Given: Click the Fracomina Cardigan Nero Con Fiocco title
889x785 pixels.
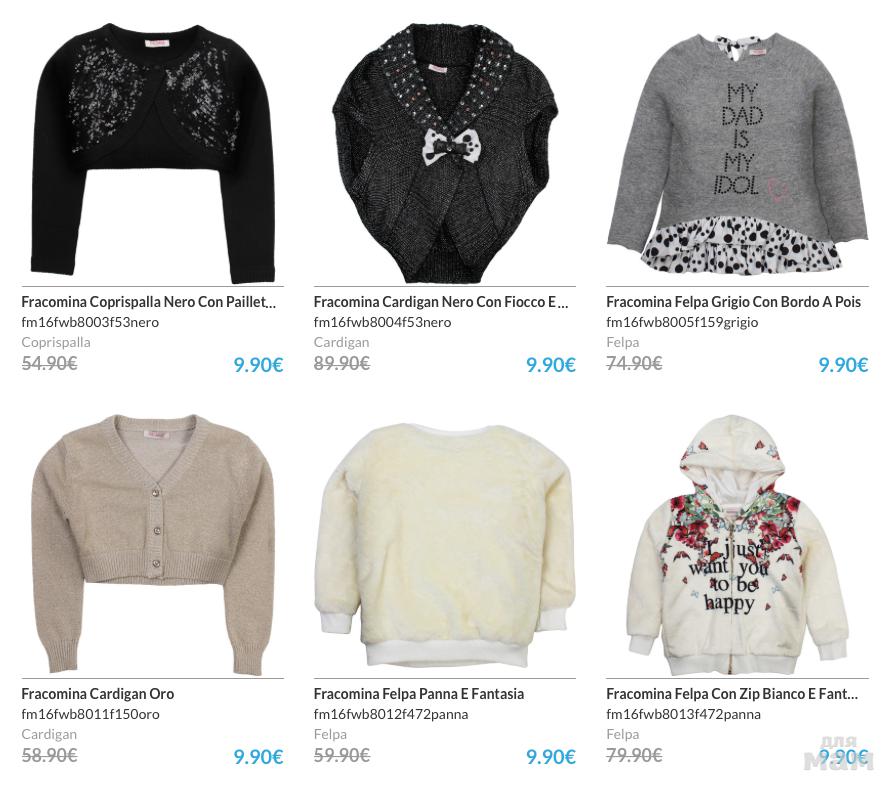Looking at the screenshot, I should pyautogui.click(x=441, y=302).
